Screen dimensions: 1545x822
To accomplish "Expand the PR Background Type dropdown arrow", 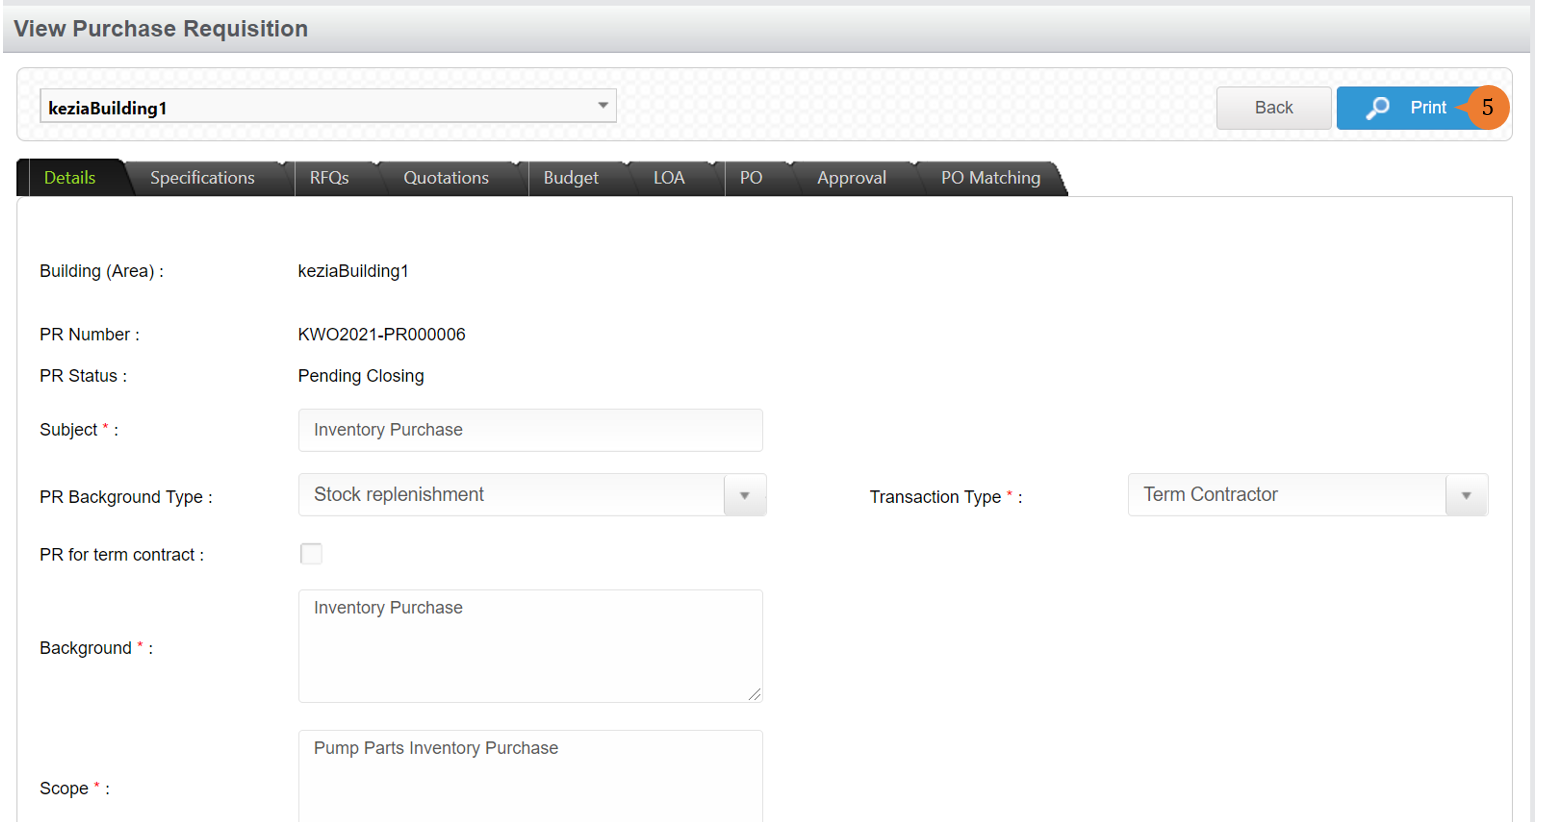I will 744,495.
